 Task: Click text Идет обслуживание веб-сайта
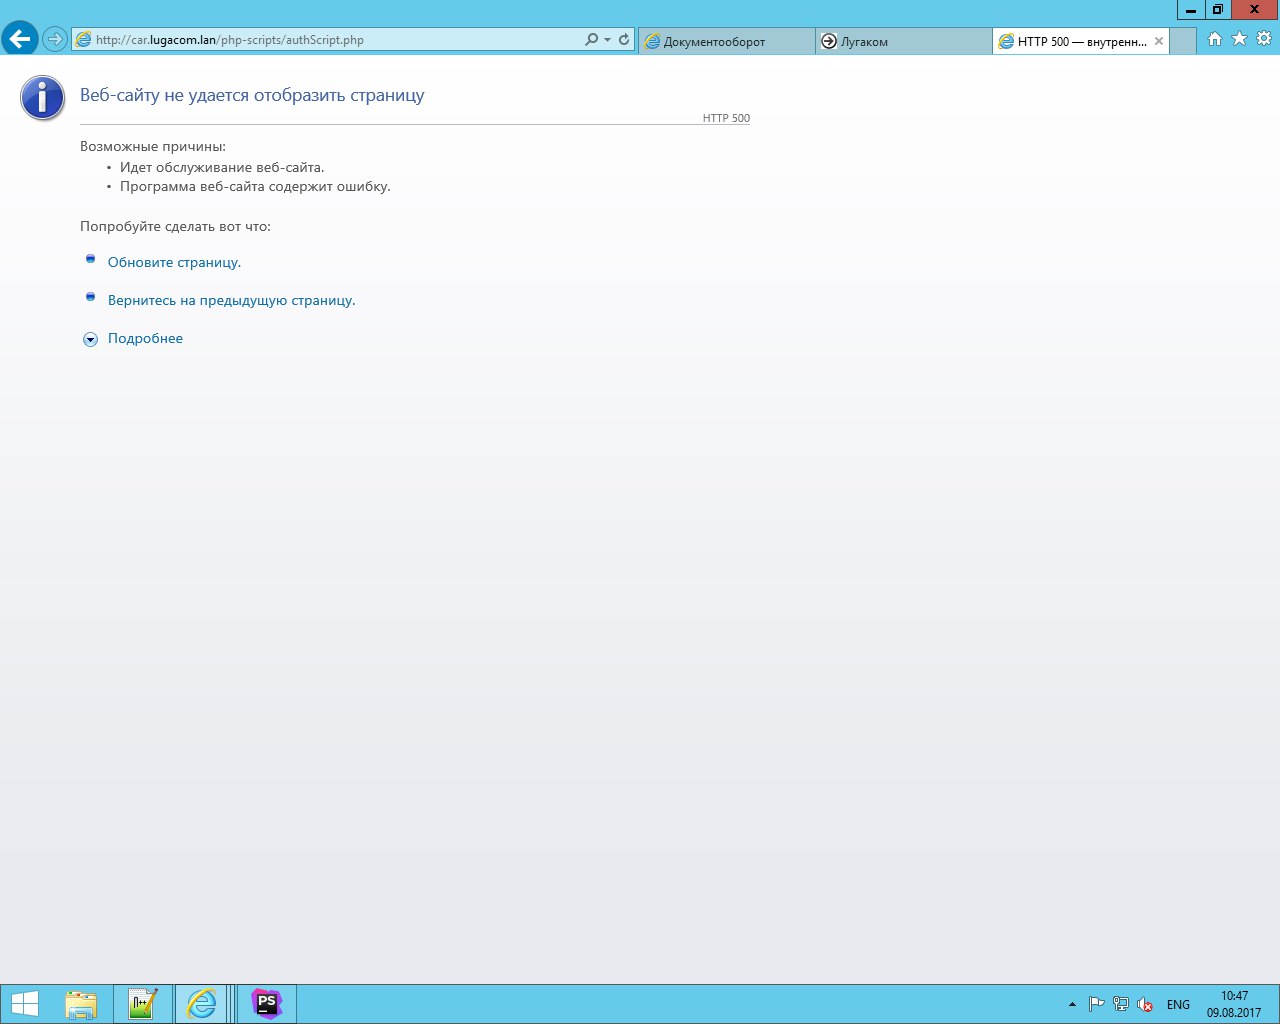[x=222, y=167]
